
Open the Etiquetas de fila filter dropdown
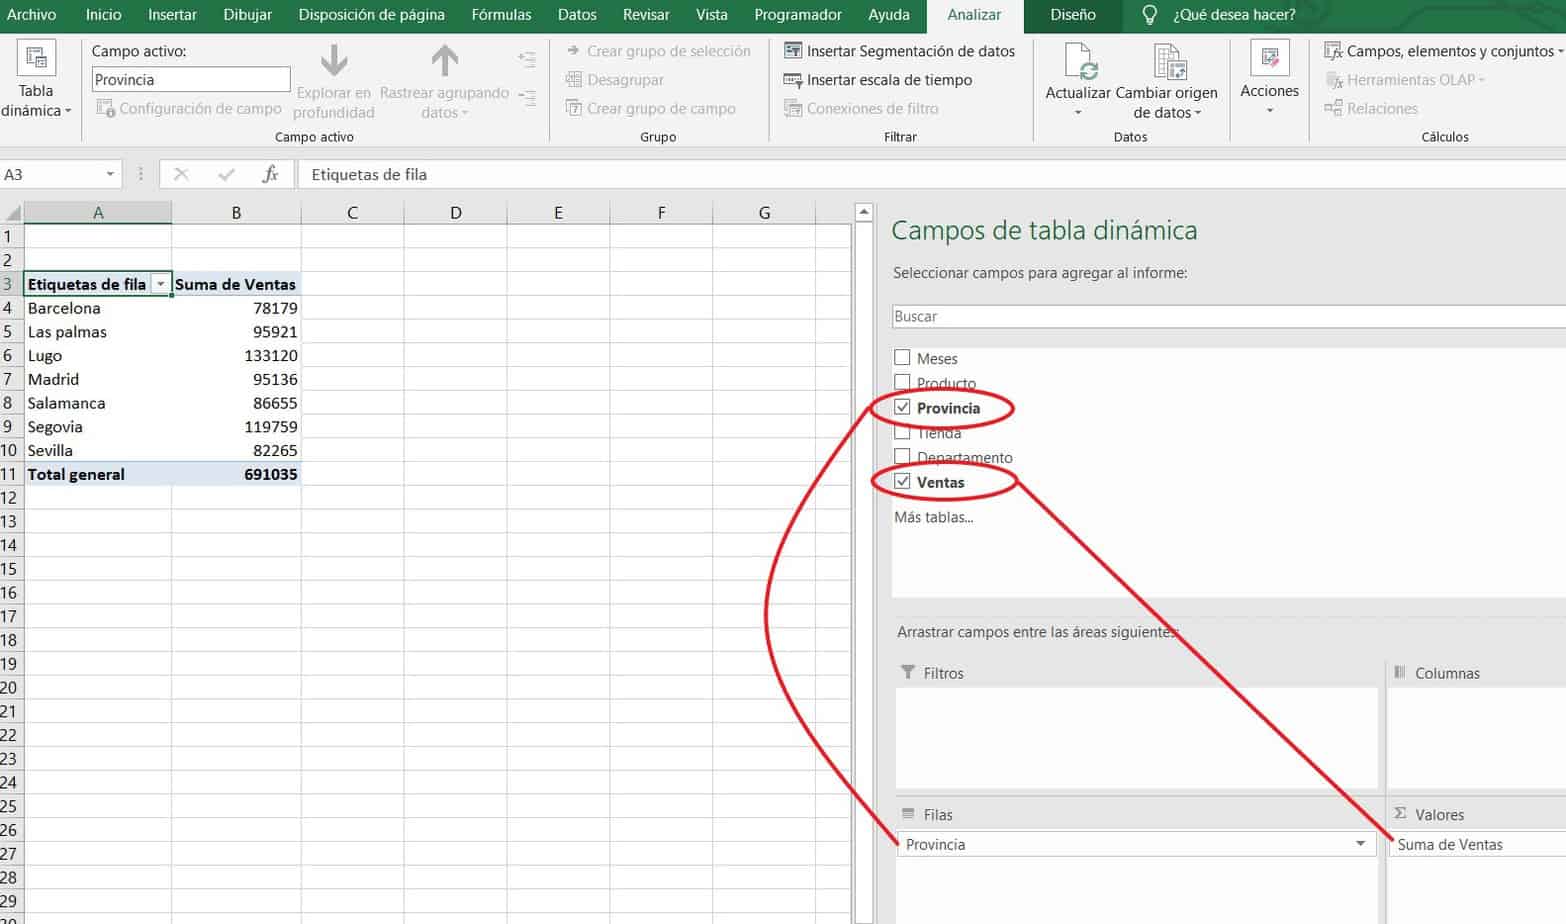160,284
